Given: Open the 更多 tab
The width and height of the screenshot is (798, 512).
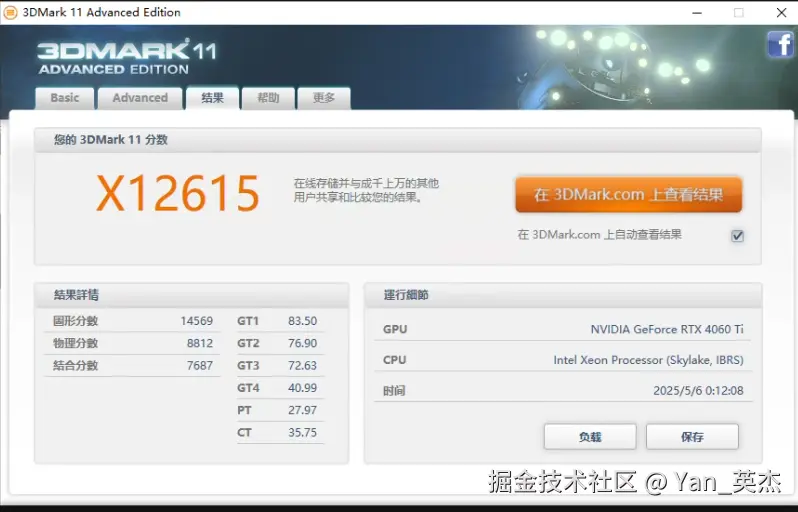Looking at the screenshot, I should point(324,98).
